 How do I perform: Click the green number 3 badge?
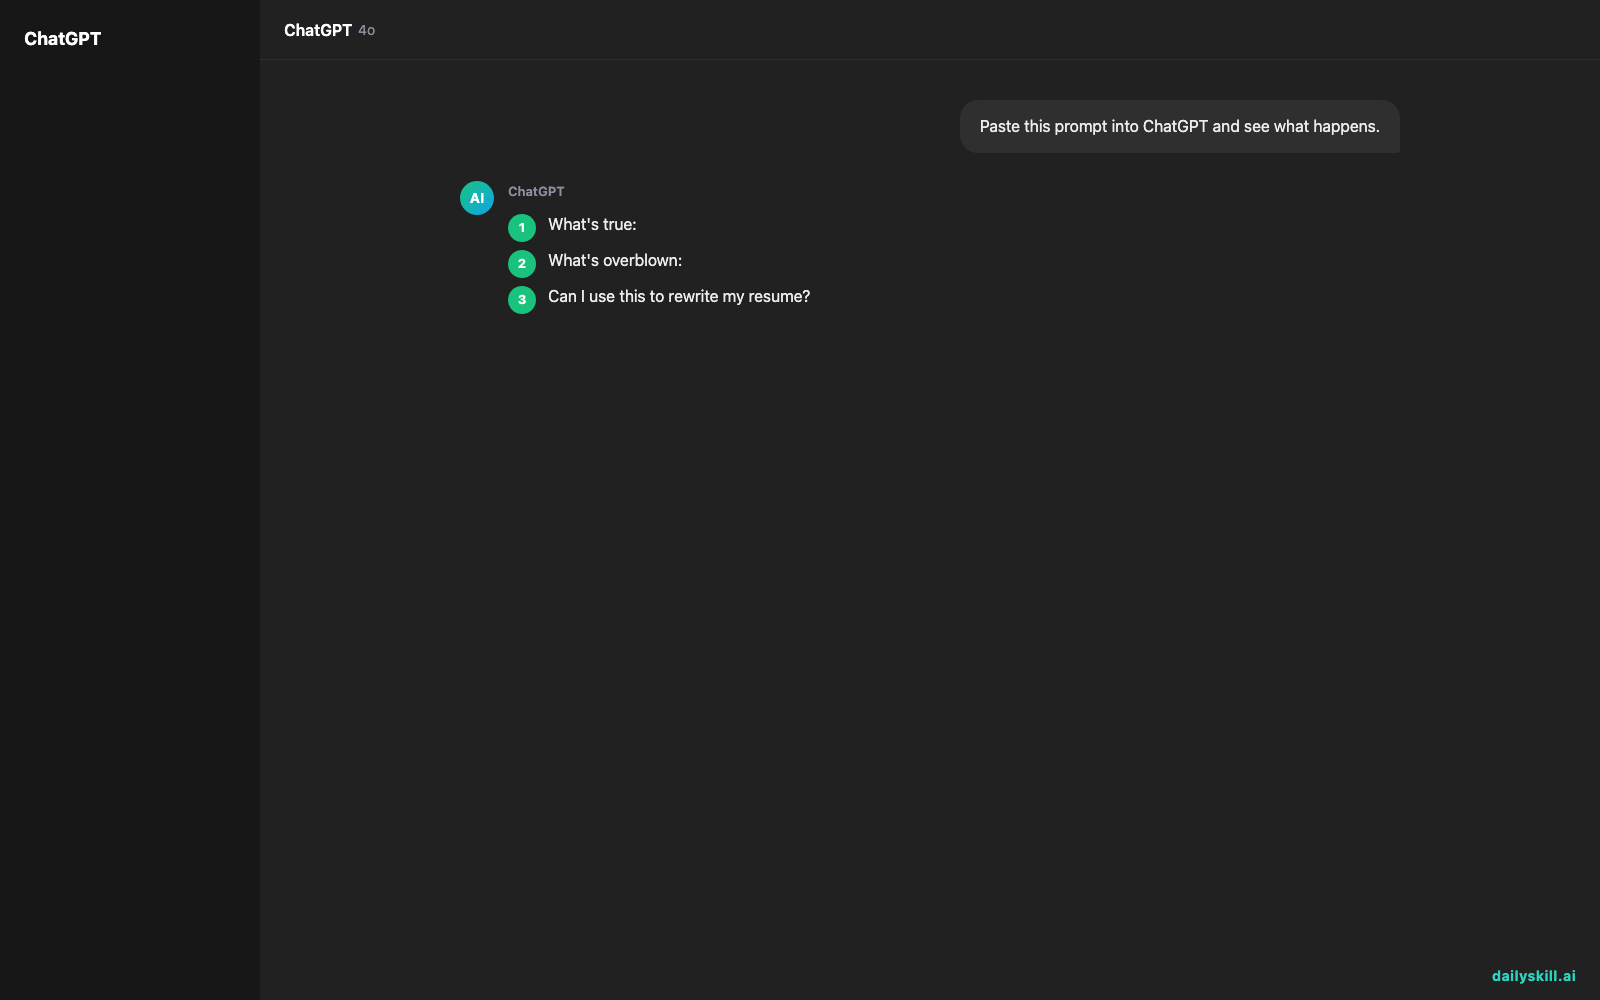[x=522, y=300]
